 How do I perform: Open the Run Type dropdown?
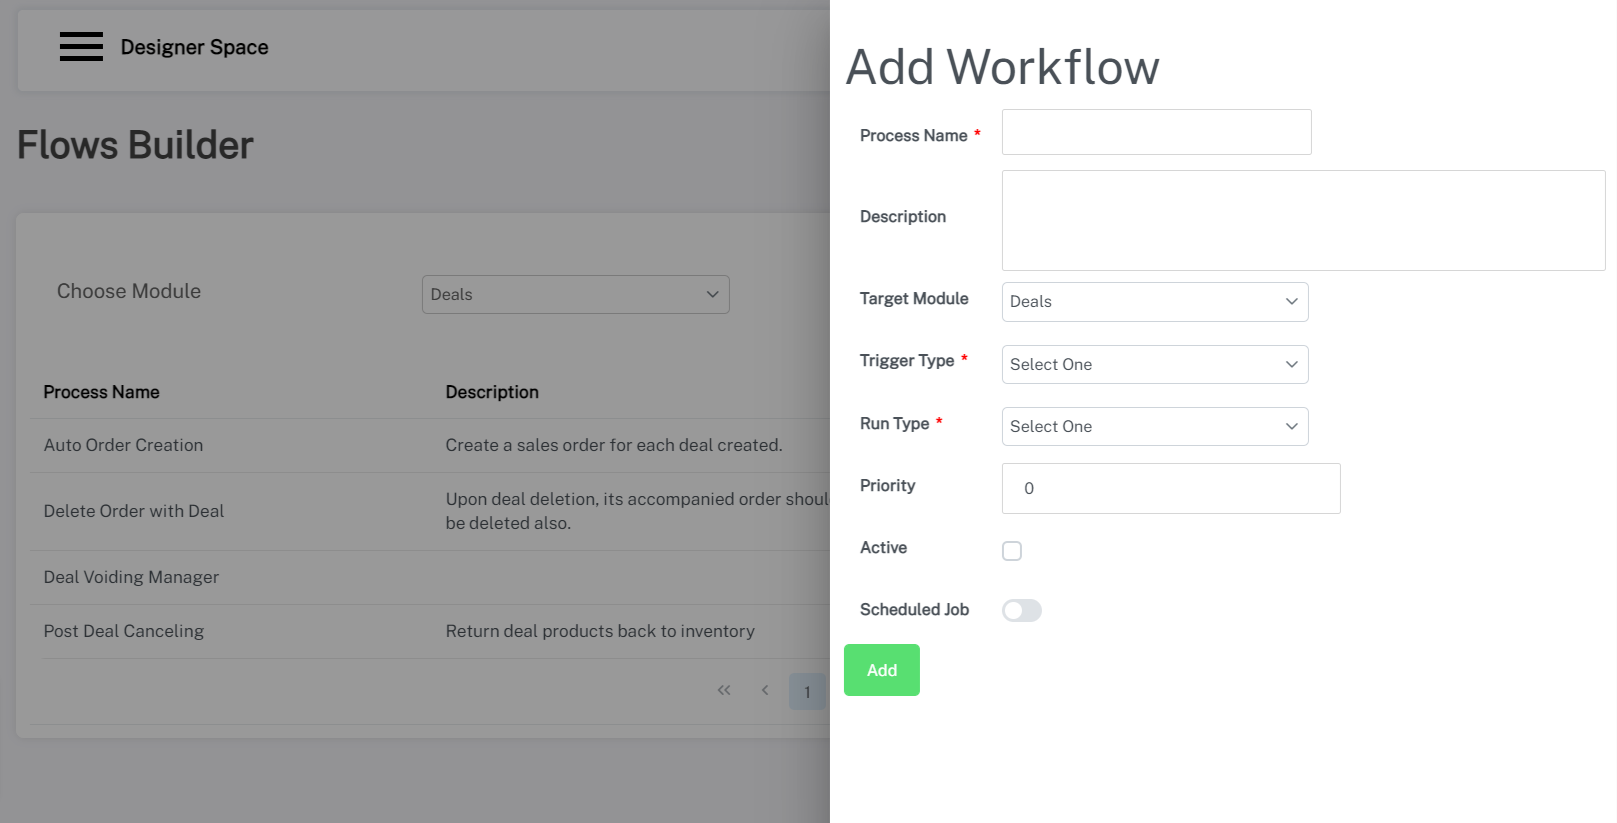click(x=1154, y=427)
